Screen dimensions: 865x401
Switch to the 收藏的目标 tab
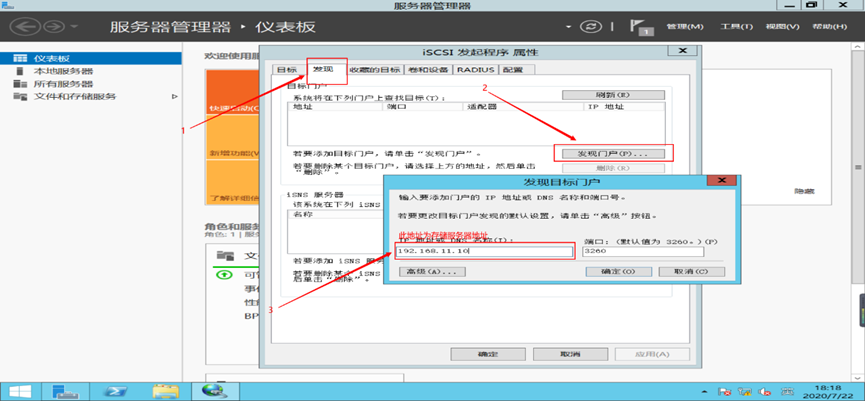click(375, 69)
